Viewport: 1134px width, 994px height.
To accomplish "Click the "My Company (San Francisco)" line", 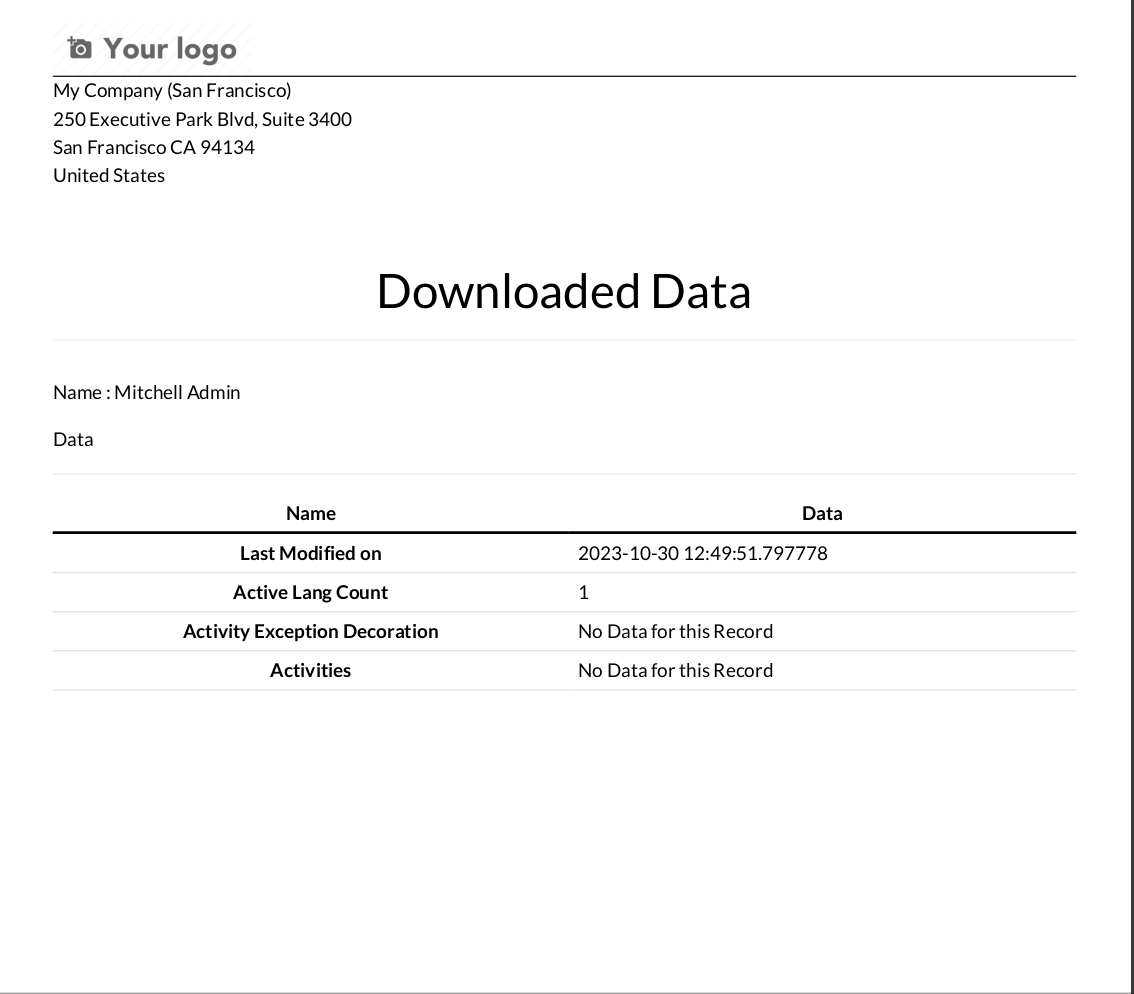I will [x=172, y=91].
